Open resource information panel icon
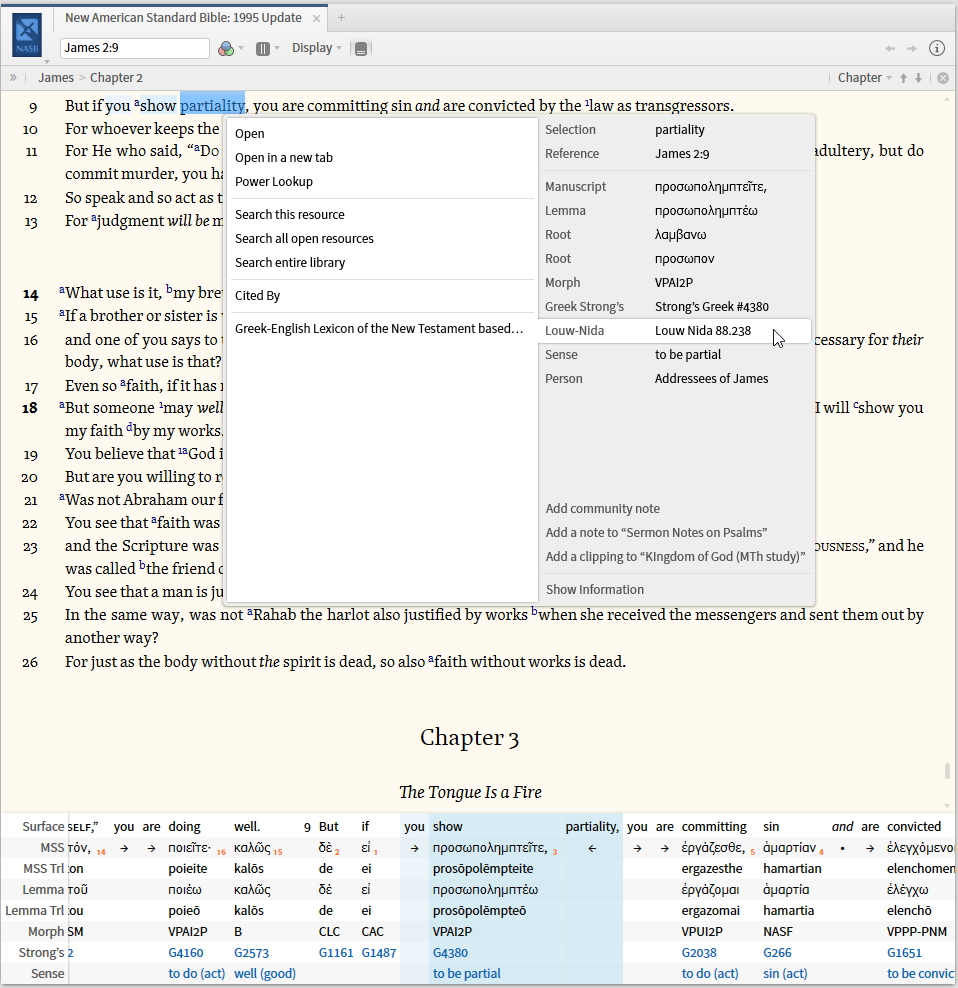 click(937, 49)
